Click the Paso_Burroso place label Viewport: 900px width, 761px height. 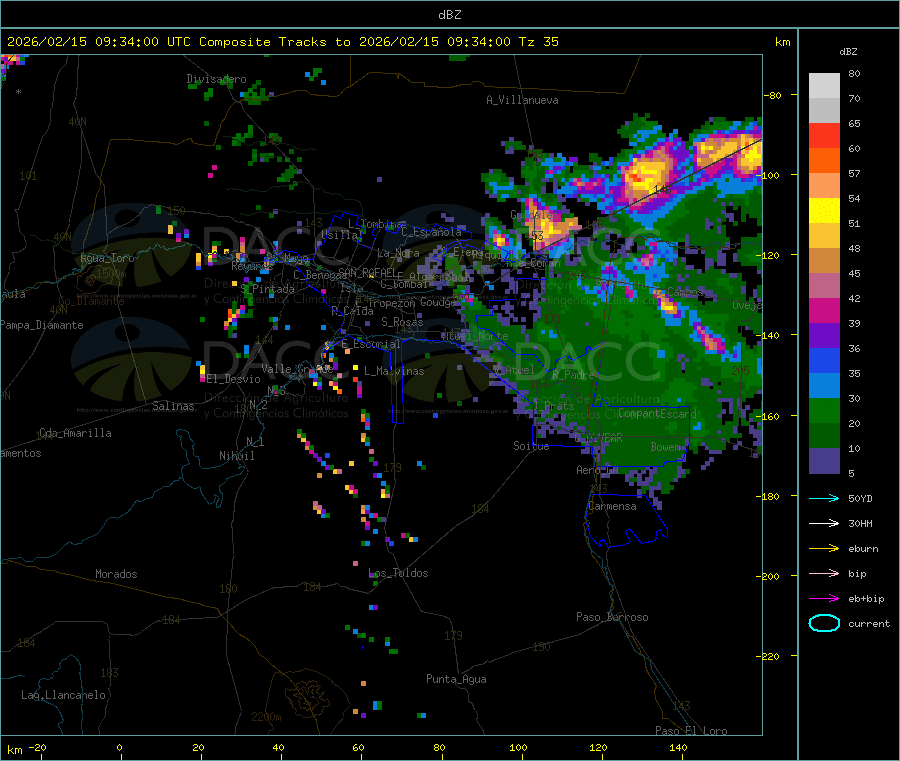pyautogui.click(x=612, y=617)
